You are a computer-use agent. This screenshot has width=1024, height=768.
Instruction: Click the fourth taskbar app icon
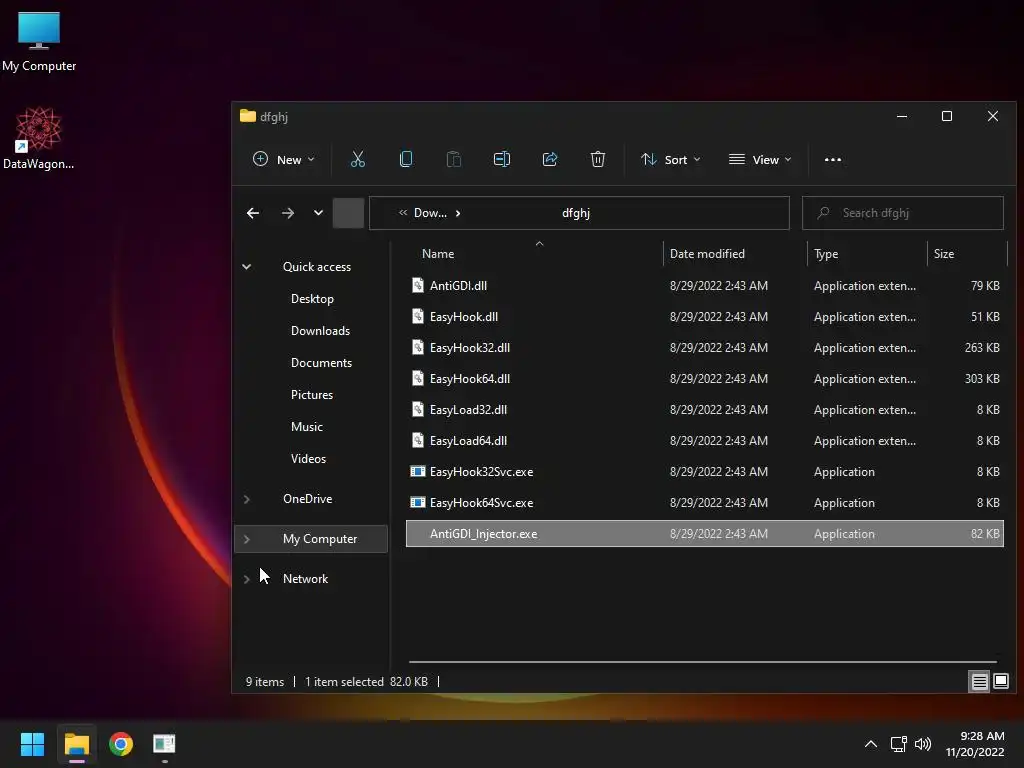click(165, 744)
